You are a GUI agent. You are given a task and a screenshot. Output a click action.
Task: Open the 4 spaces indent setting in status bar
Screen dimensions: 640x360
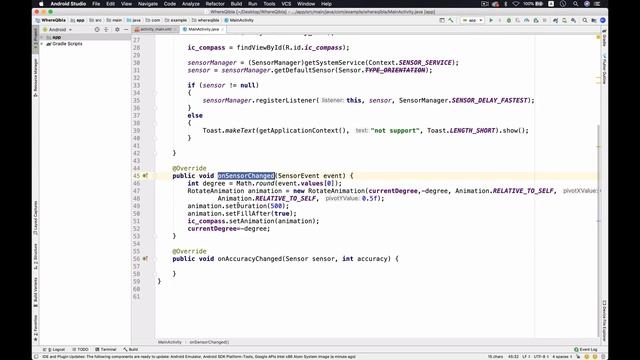[561, 356]
